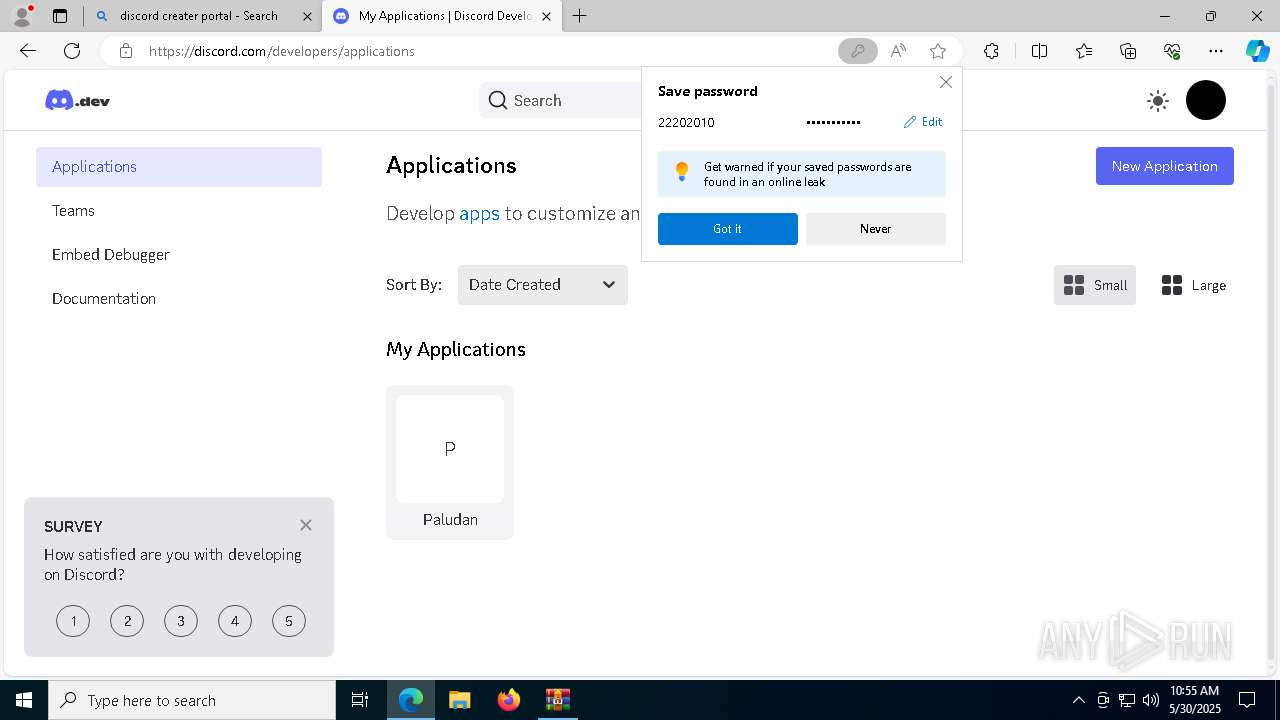Open Documentation in the sidebar
Image resolution: width=1280 pixels, height=720 pixels.
(179, 299)
